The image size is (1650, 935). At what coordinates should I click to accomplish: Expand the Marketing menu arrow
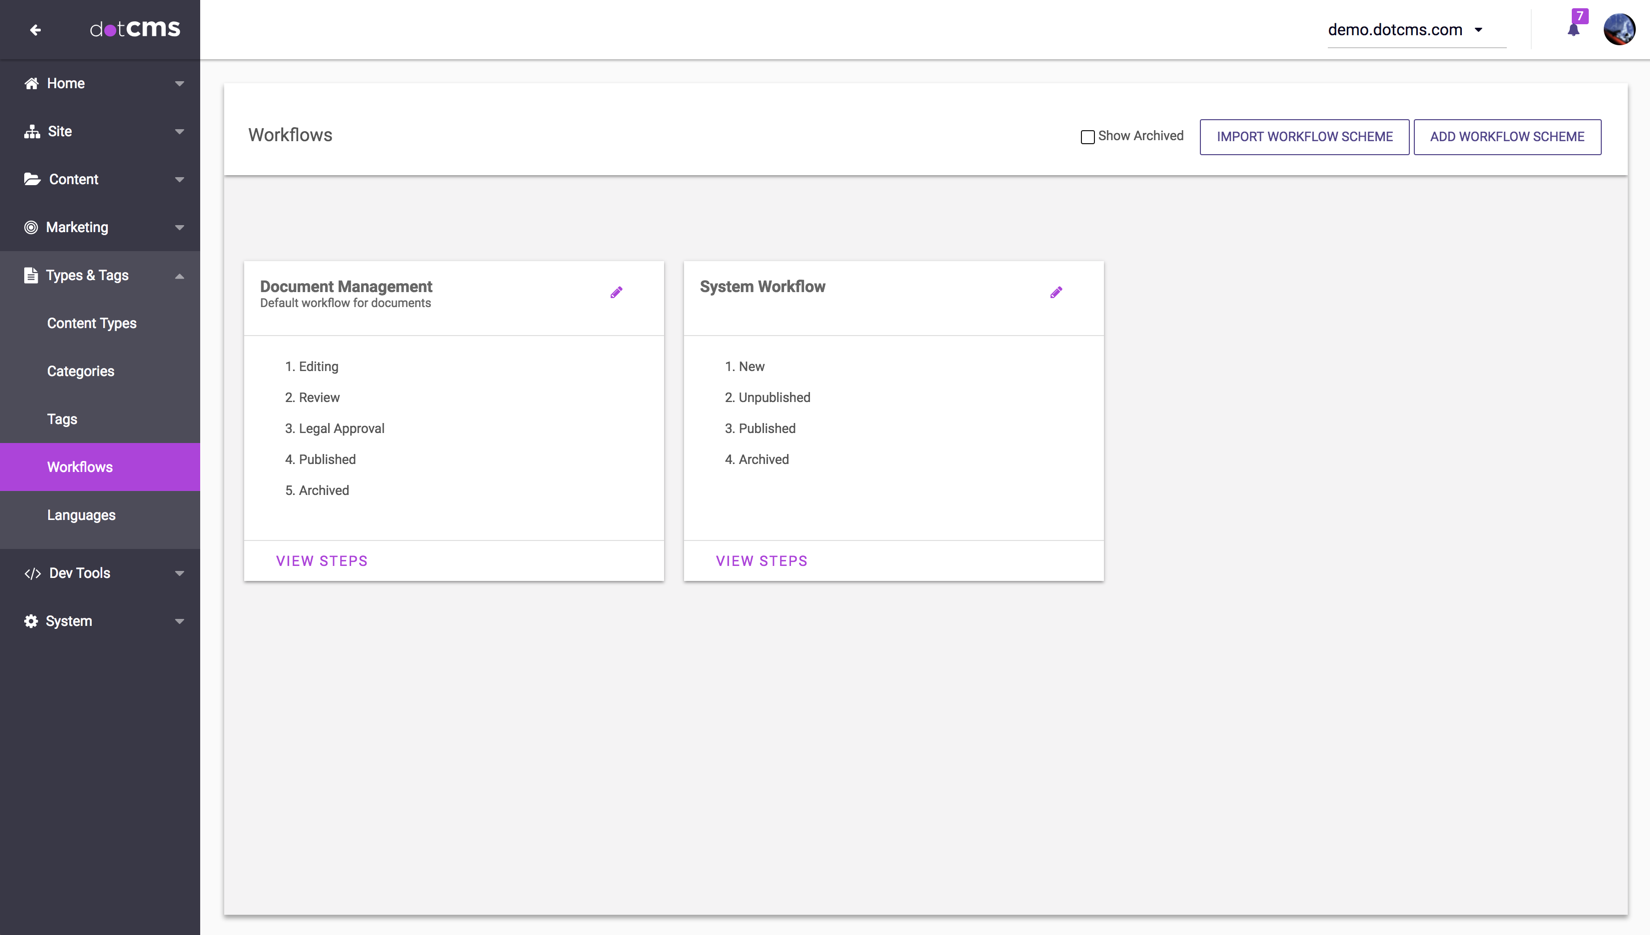coord(179,228)
